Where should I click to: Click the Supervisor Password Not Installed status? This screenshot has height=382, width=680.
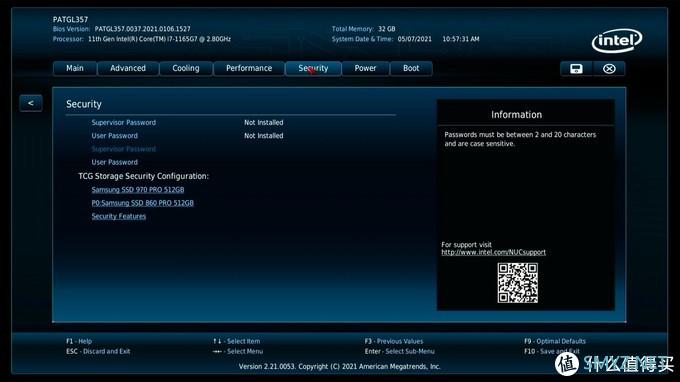point(264,123)
